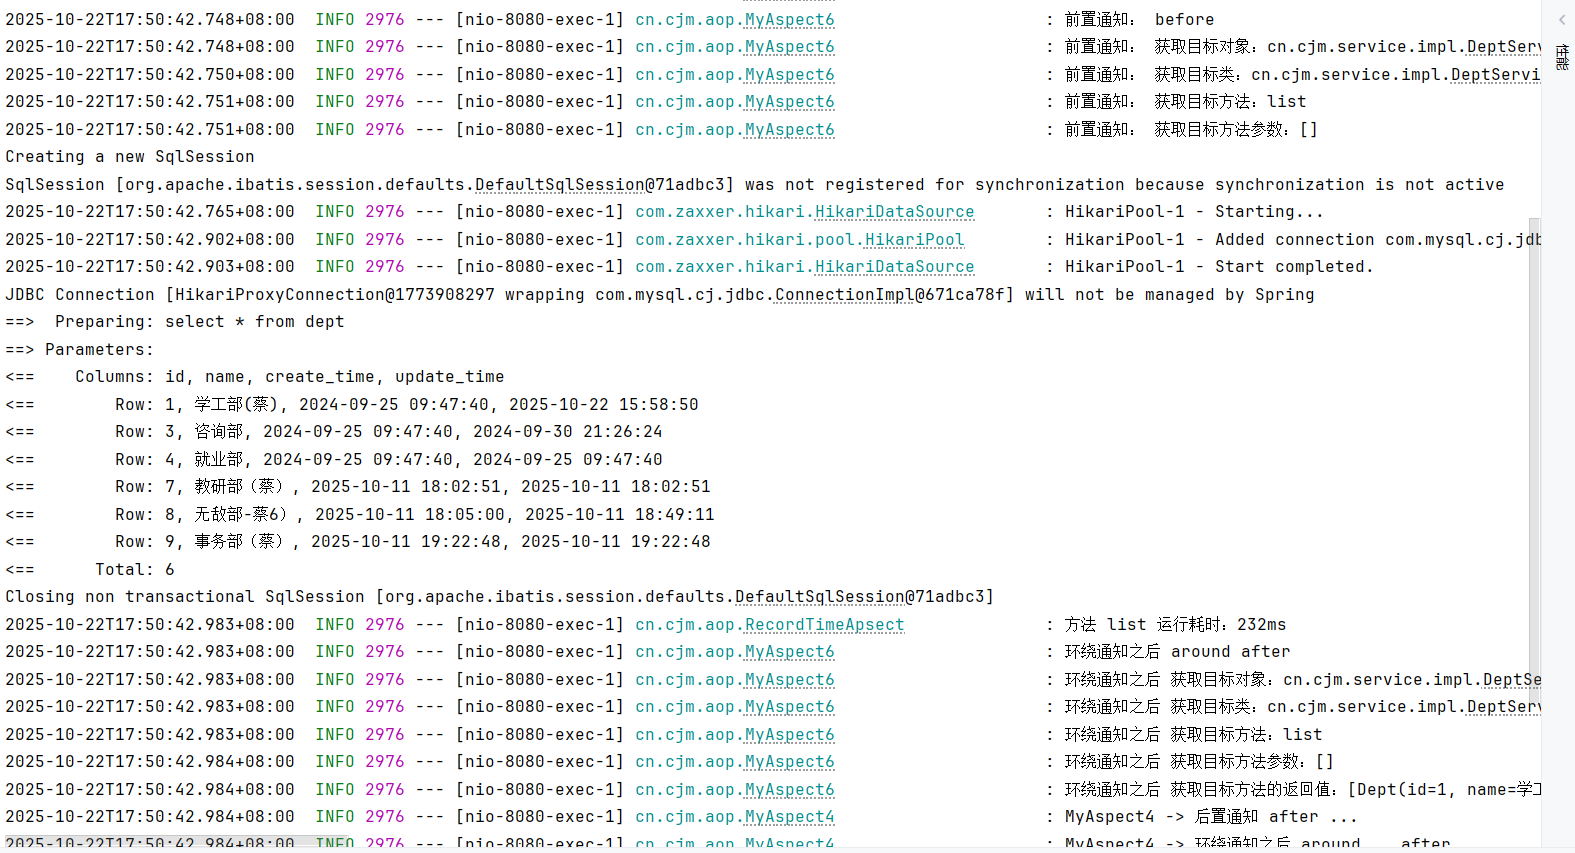Open MyAspect6 link on 前置通知 获取目标方法 list line
This screenshot has width=1575, height=853.
pyautogui.click(x=789, y=102)
